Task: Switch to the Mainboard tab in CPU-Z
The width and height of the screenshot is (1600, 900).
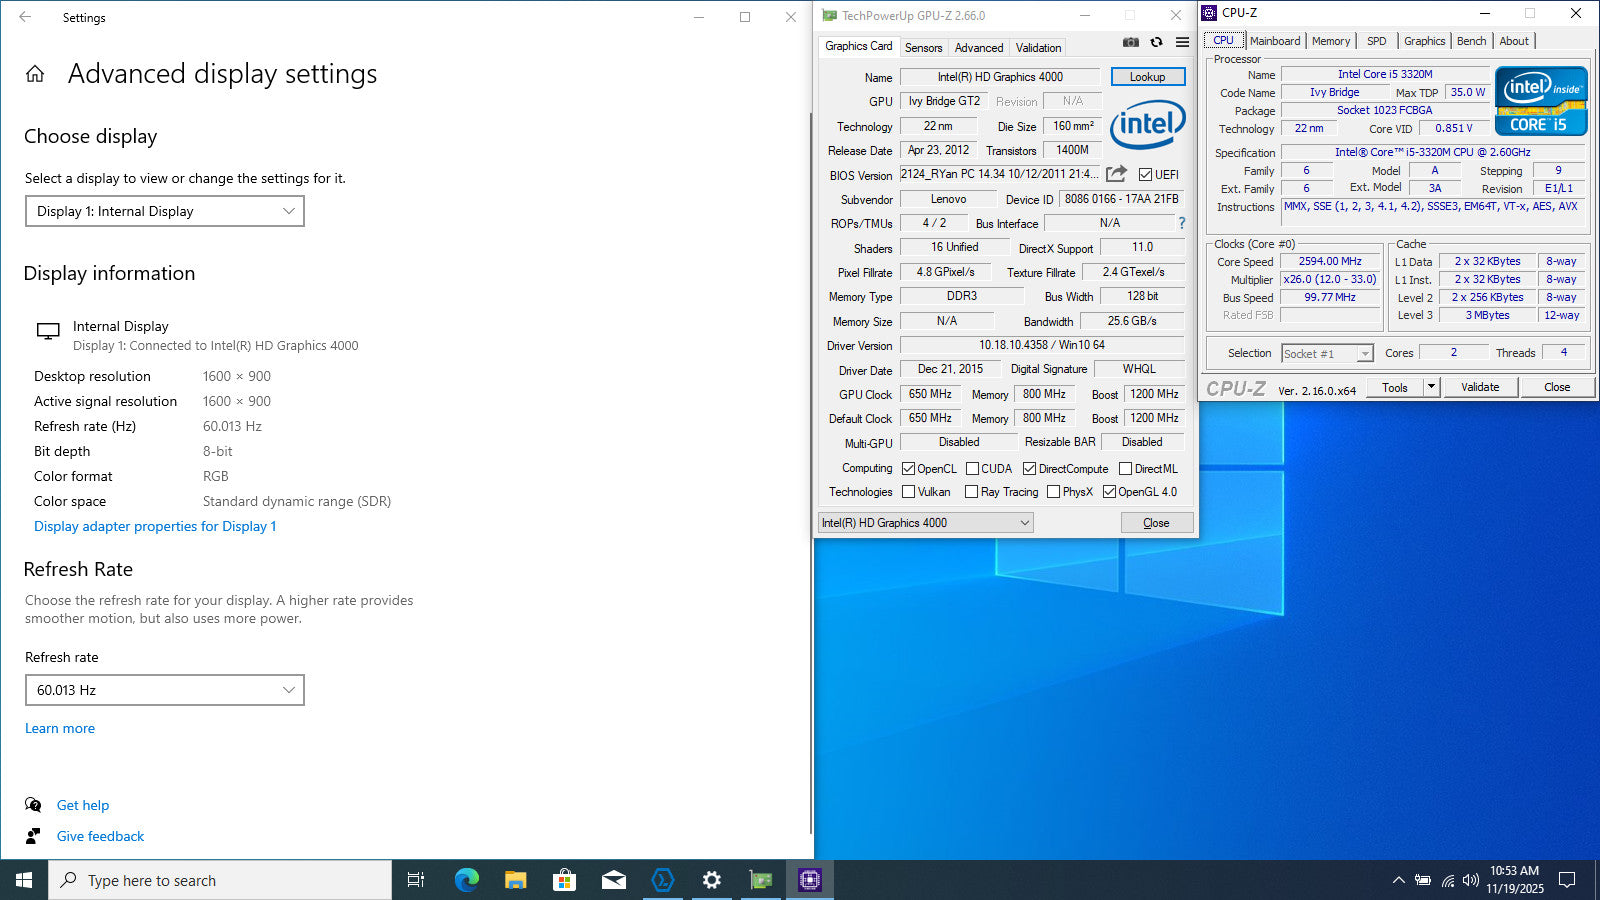Action: [x=1274, y=41]
